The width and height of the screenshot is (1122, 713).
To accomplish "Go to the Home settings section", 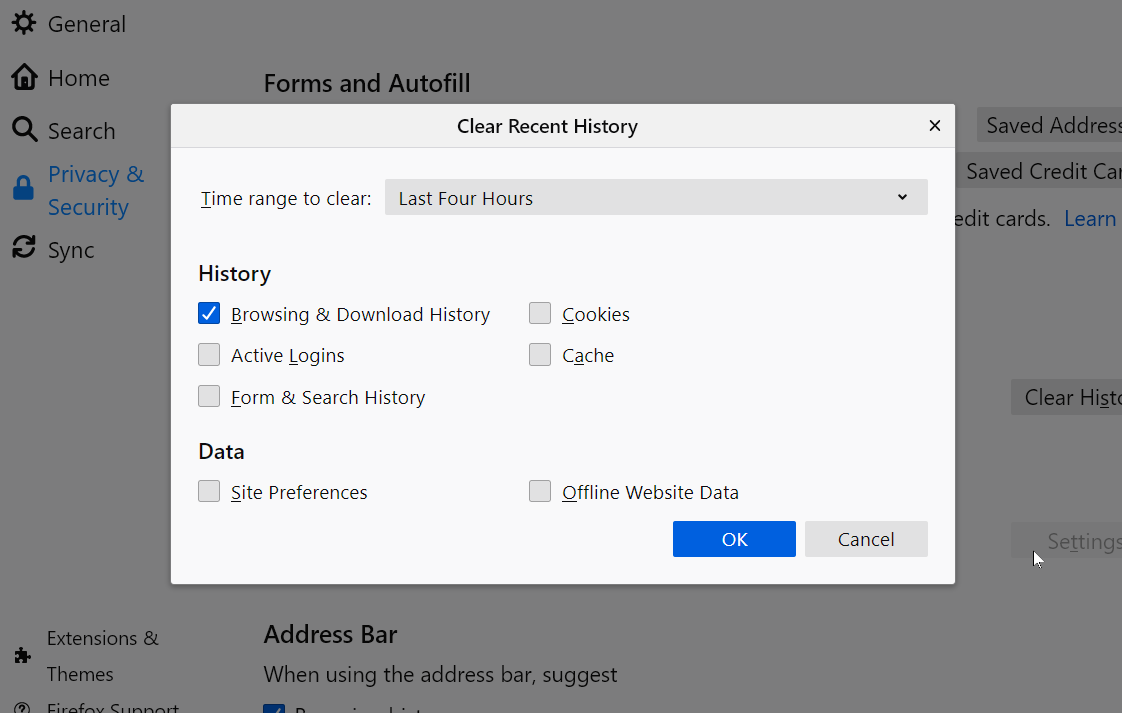I will pos(77,77).
